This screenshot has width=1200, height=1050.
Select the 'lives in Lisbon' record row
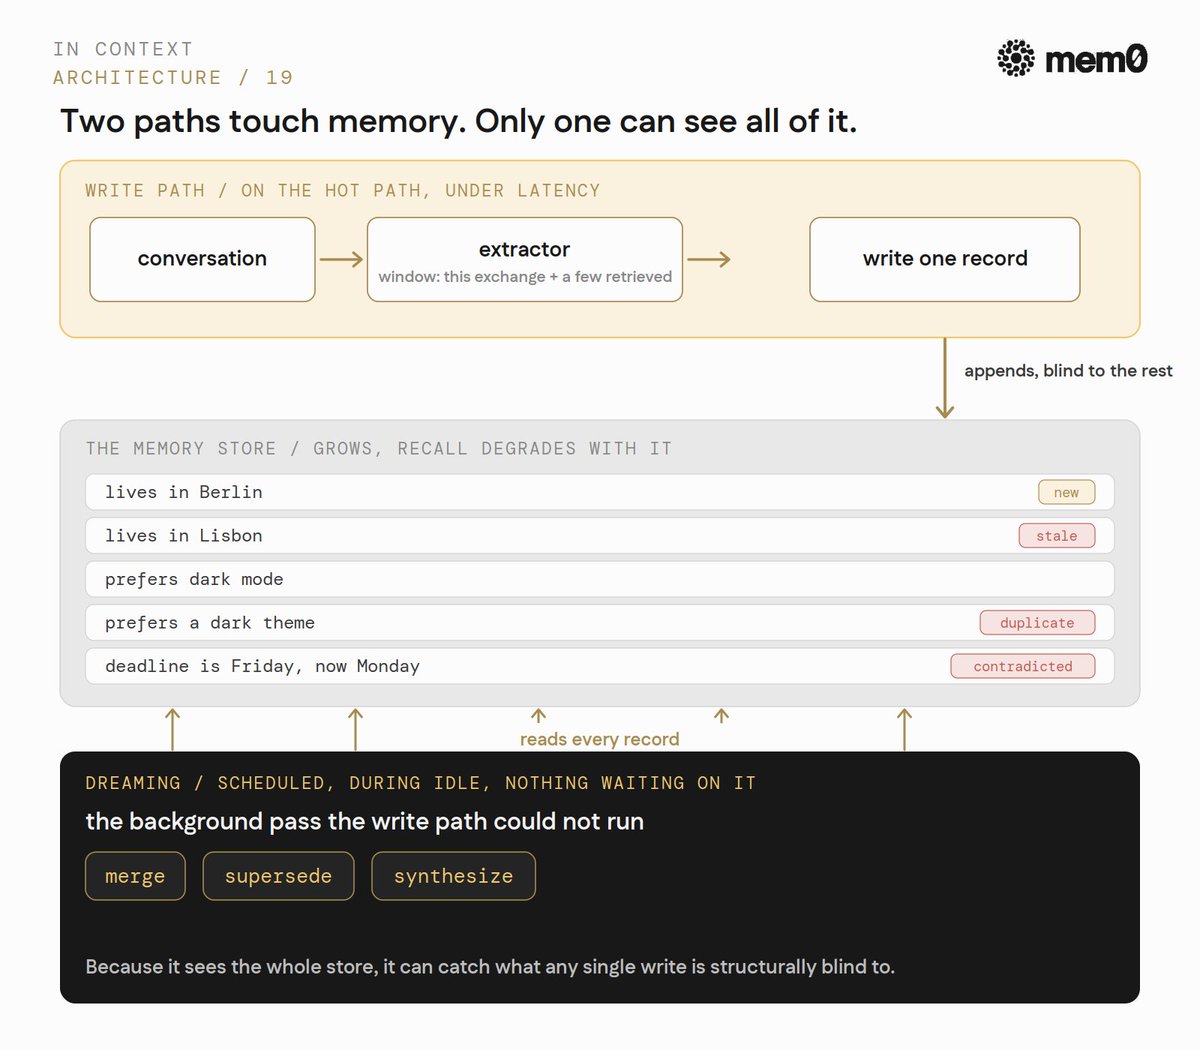600,535
